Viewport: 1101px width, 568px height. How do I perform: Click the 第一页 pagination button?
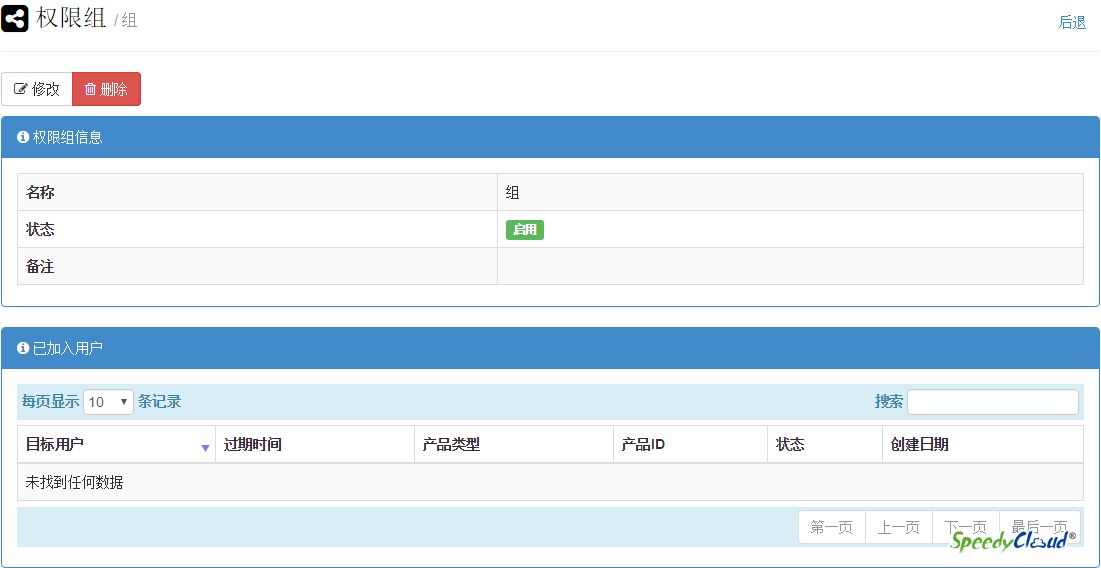(x=832, y=527)
